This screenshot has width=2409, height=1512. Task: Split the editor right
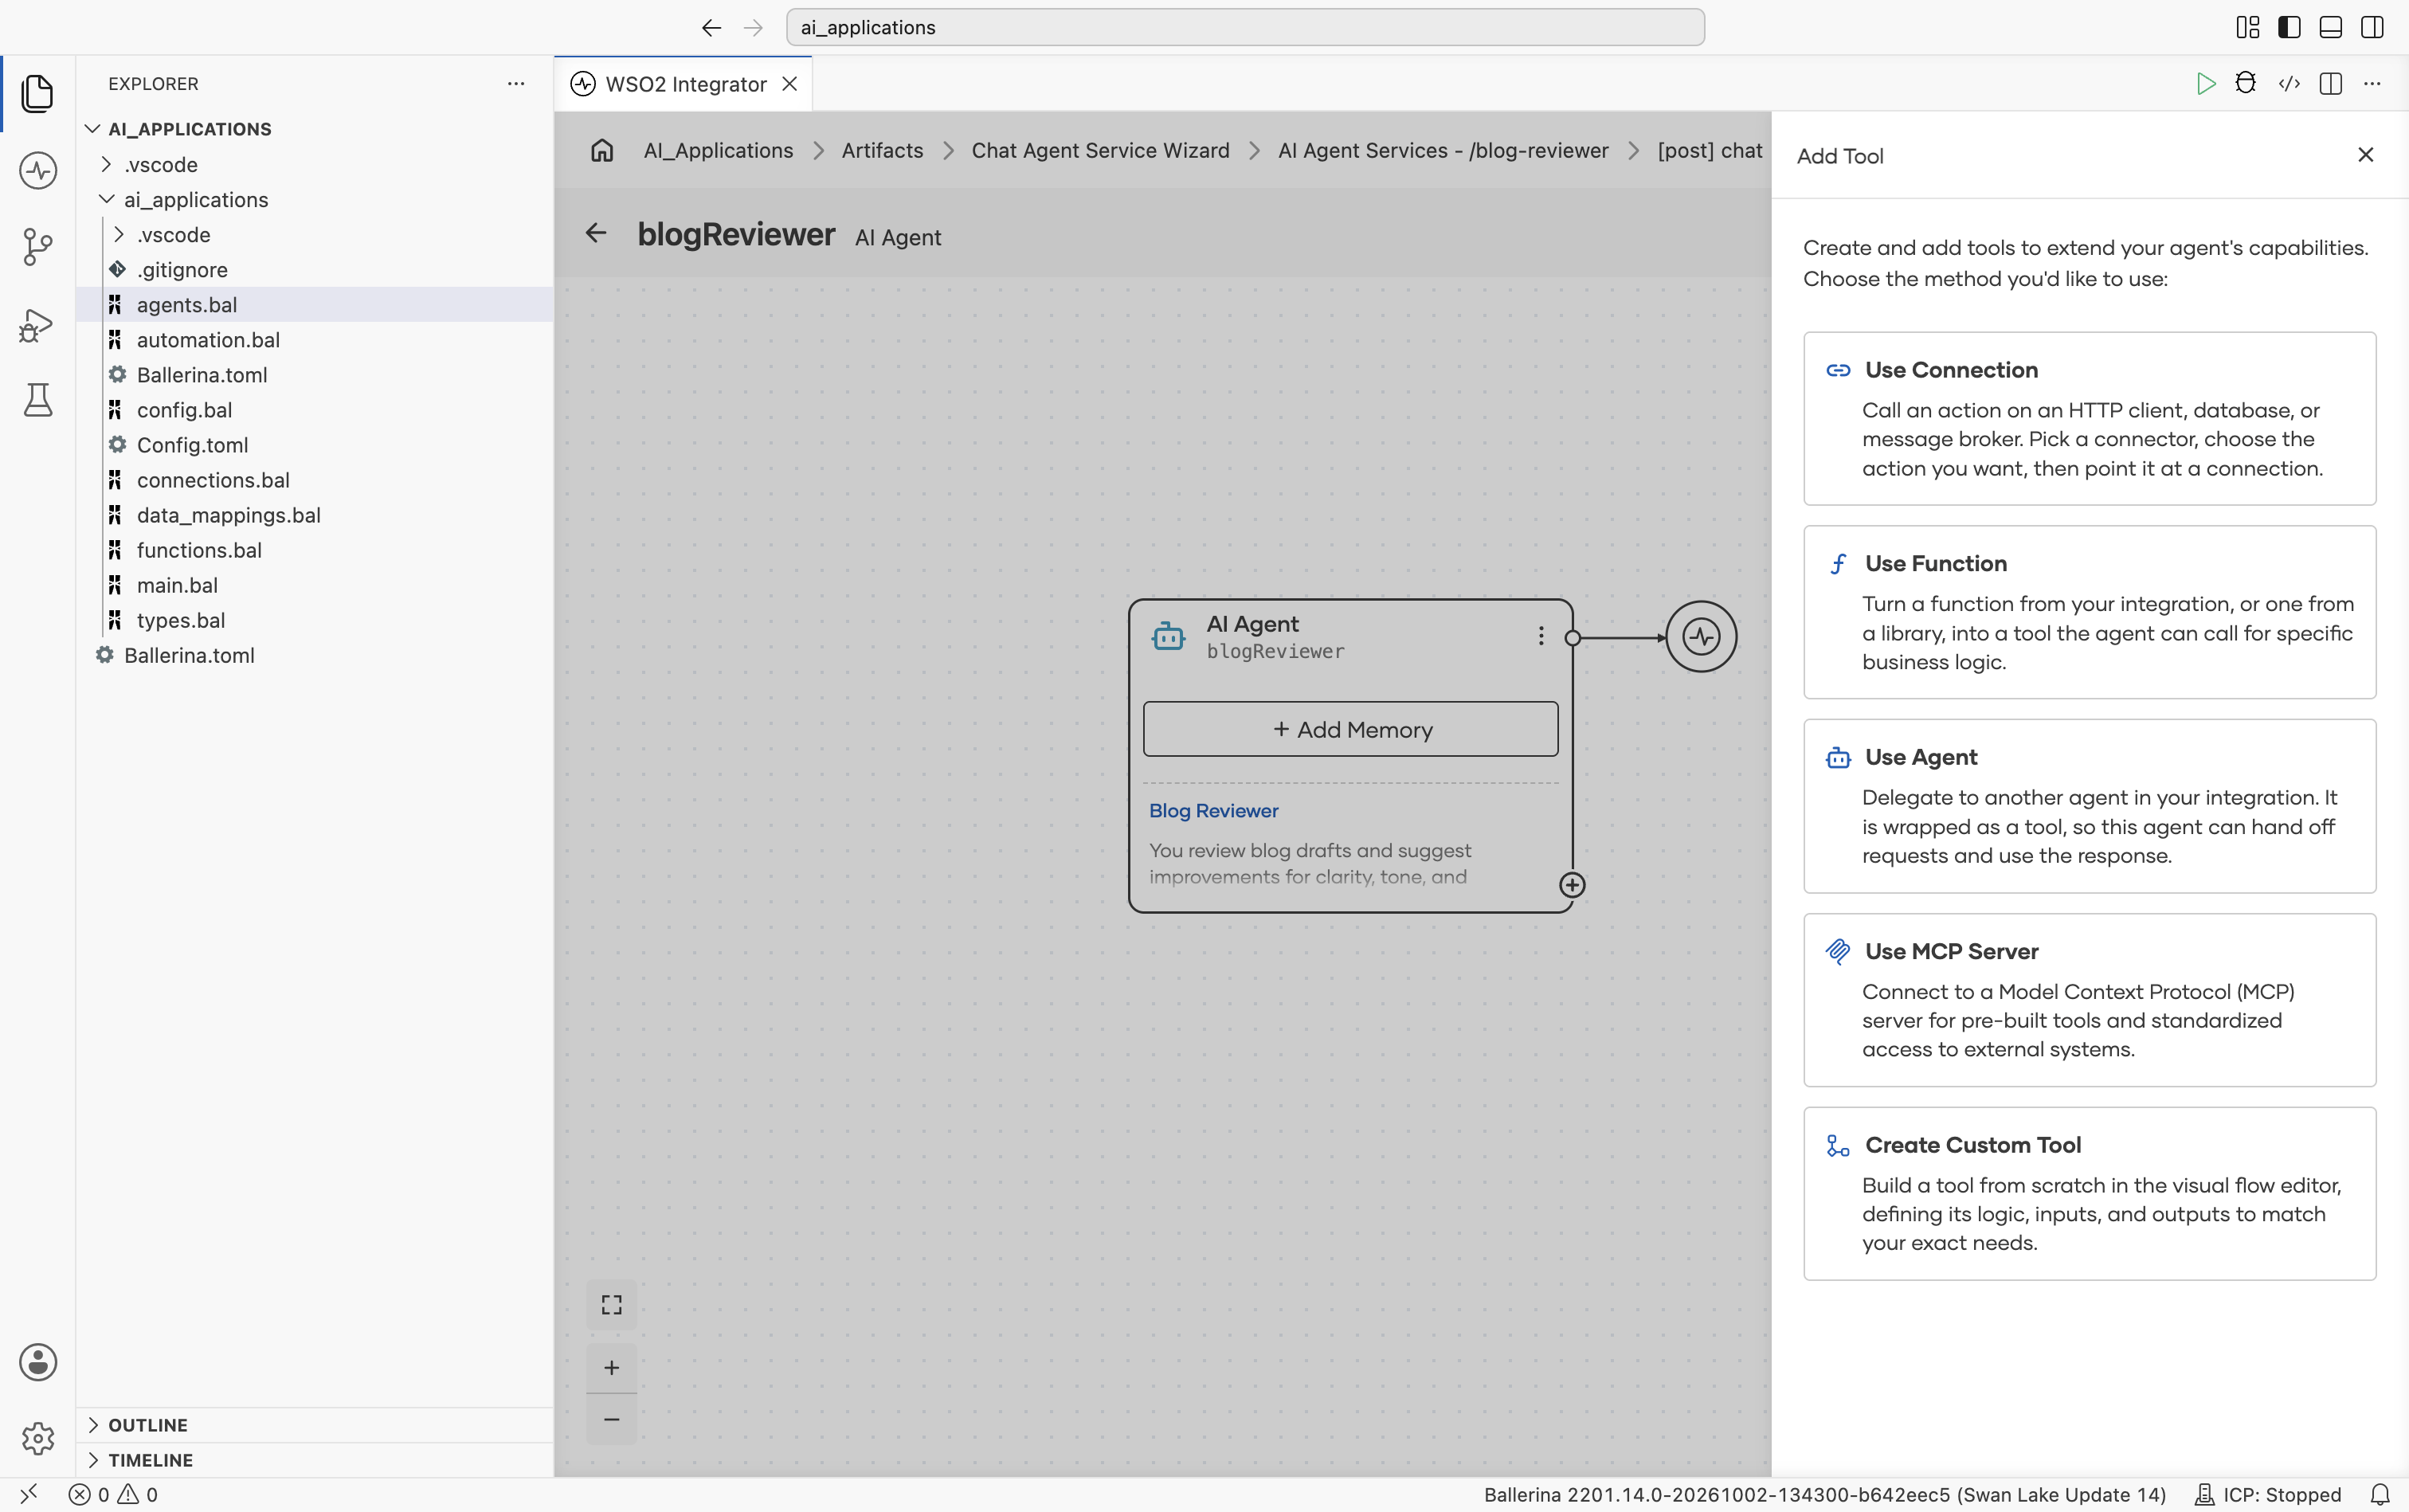click(x=2330, y=84)
